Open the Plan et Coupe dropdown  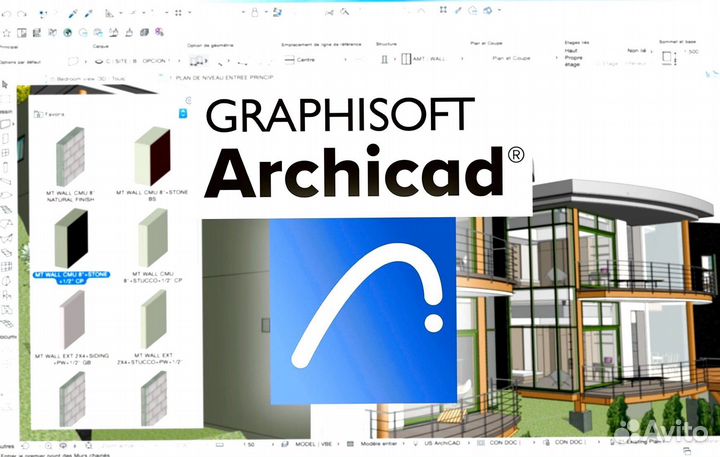[525, 58]
